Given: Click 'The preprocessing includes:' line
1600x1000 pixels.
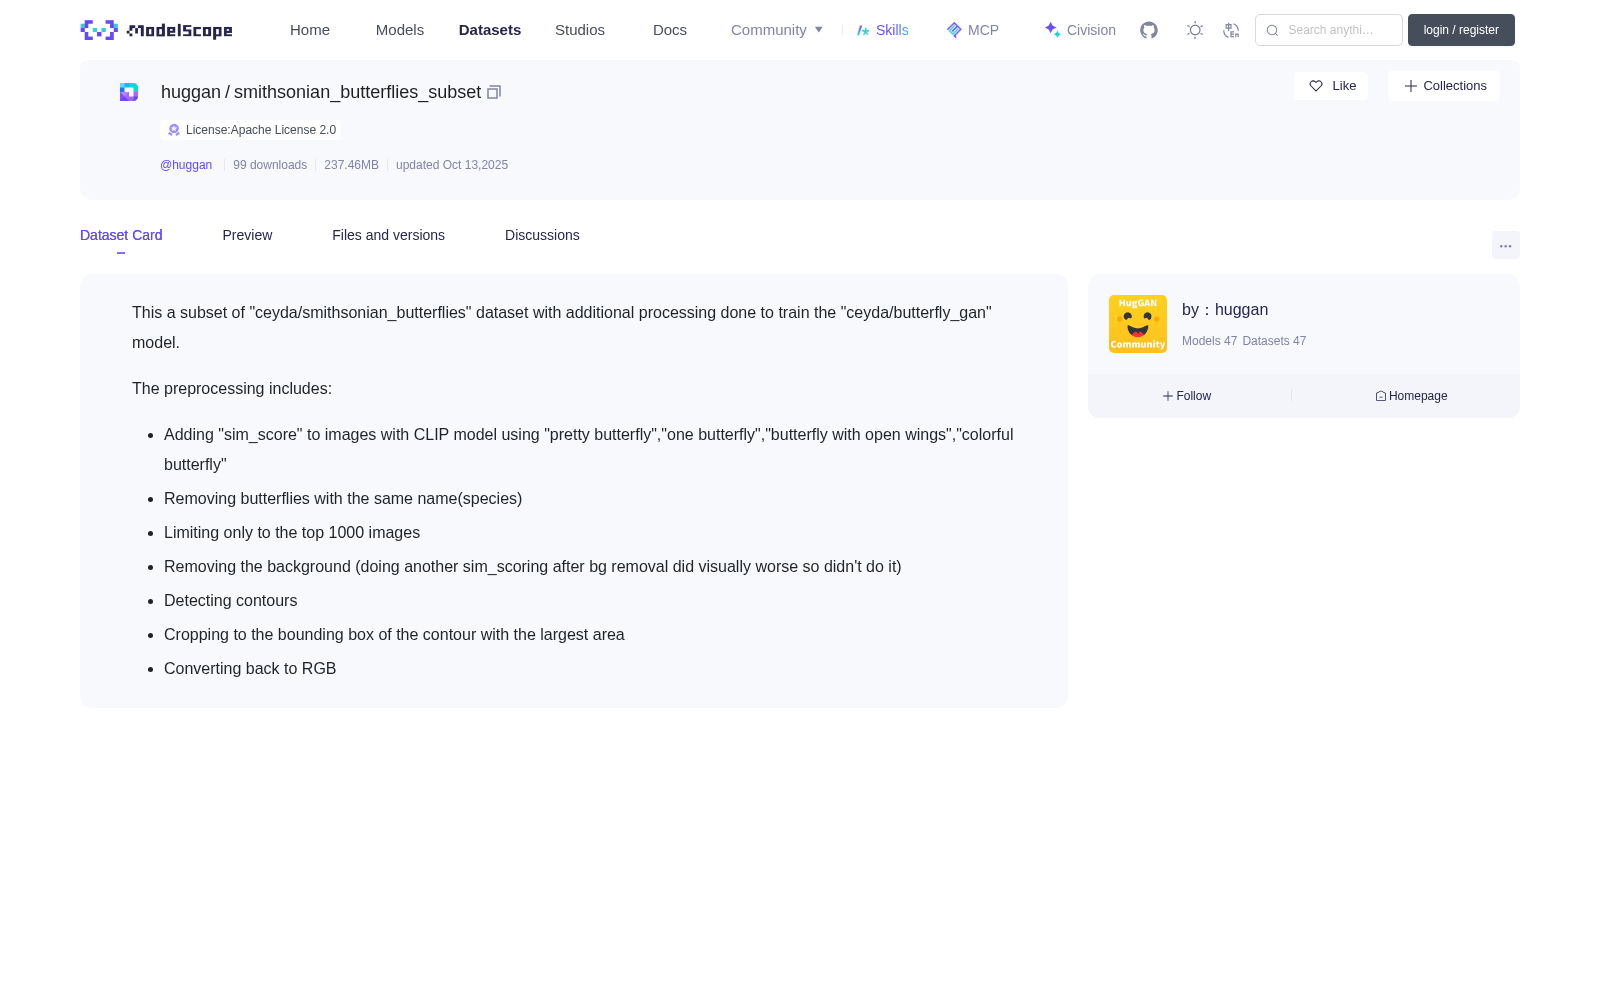Looking at the screenshot, I should coord(232,389).
